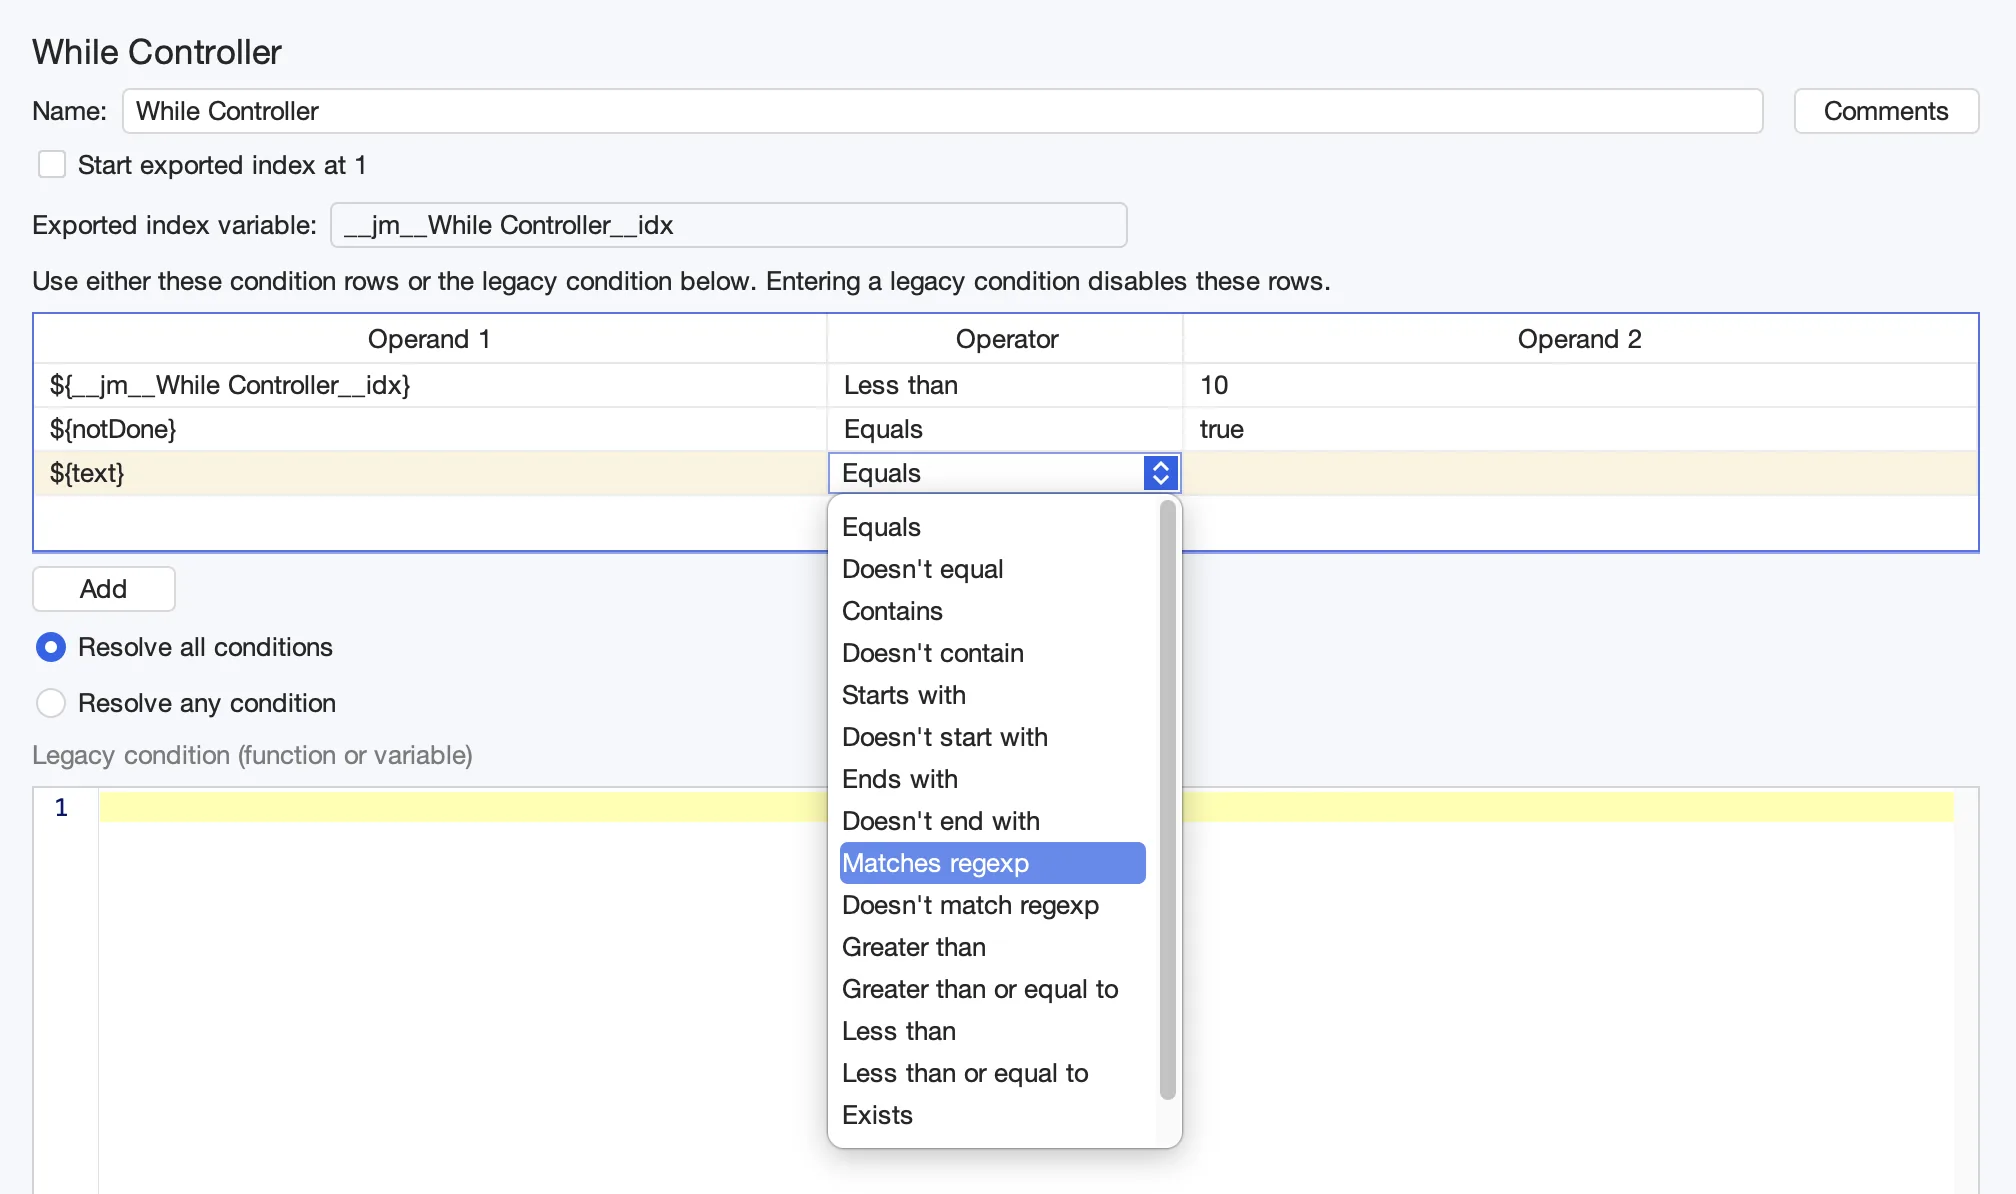
Task: Choose Matches regexp from the operator list
Action: (992, 863)
